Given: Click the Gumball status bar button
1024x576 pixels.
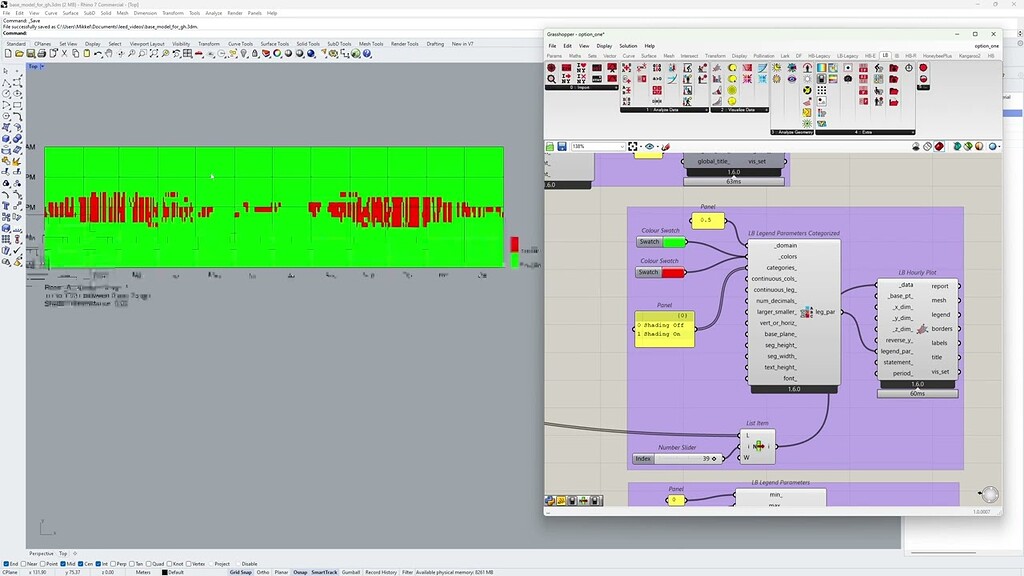Looking at the screenshot, I should tap(350, 572).
